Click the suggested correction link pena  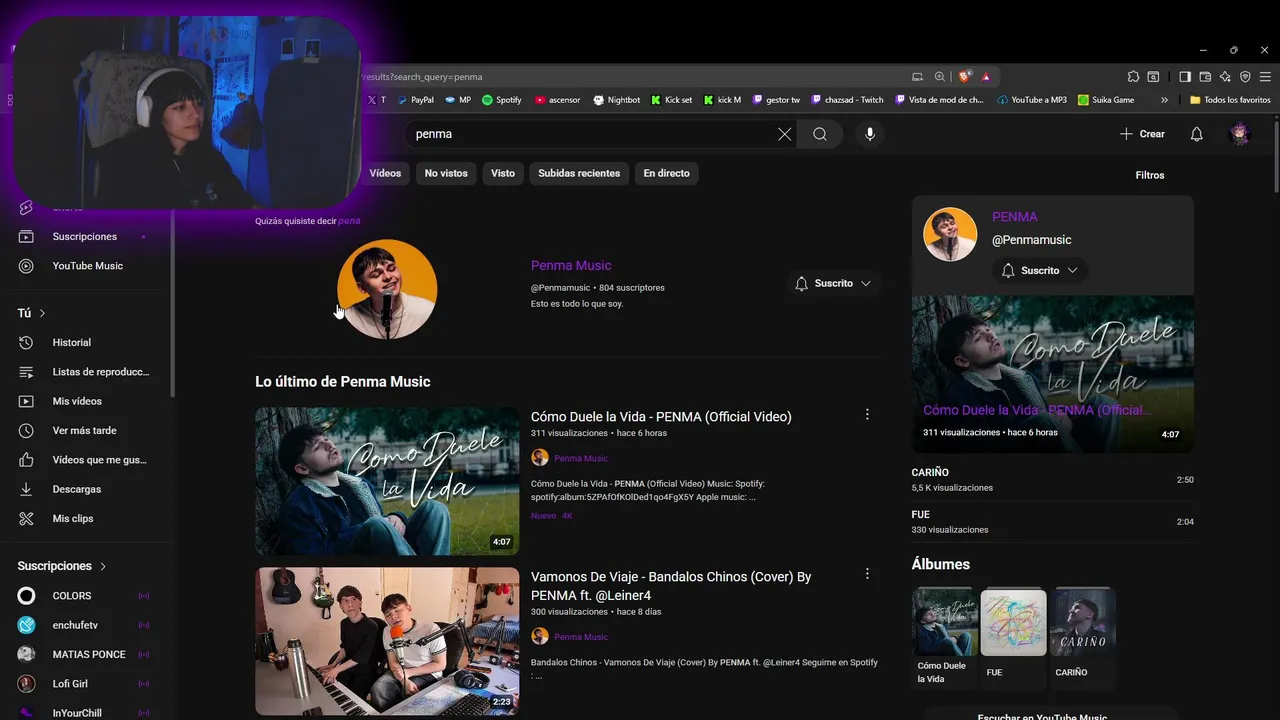pyautogui.click(x=349, y=221)
